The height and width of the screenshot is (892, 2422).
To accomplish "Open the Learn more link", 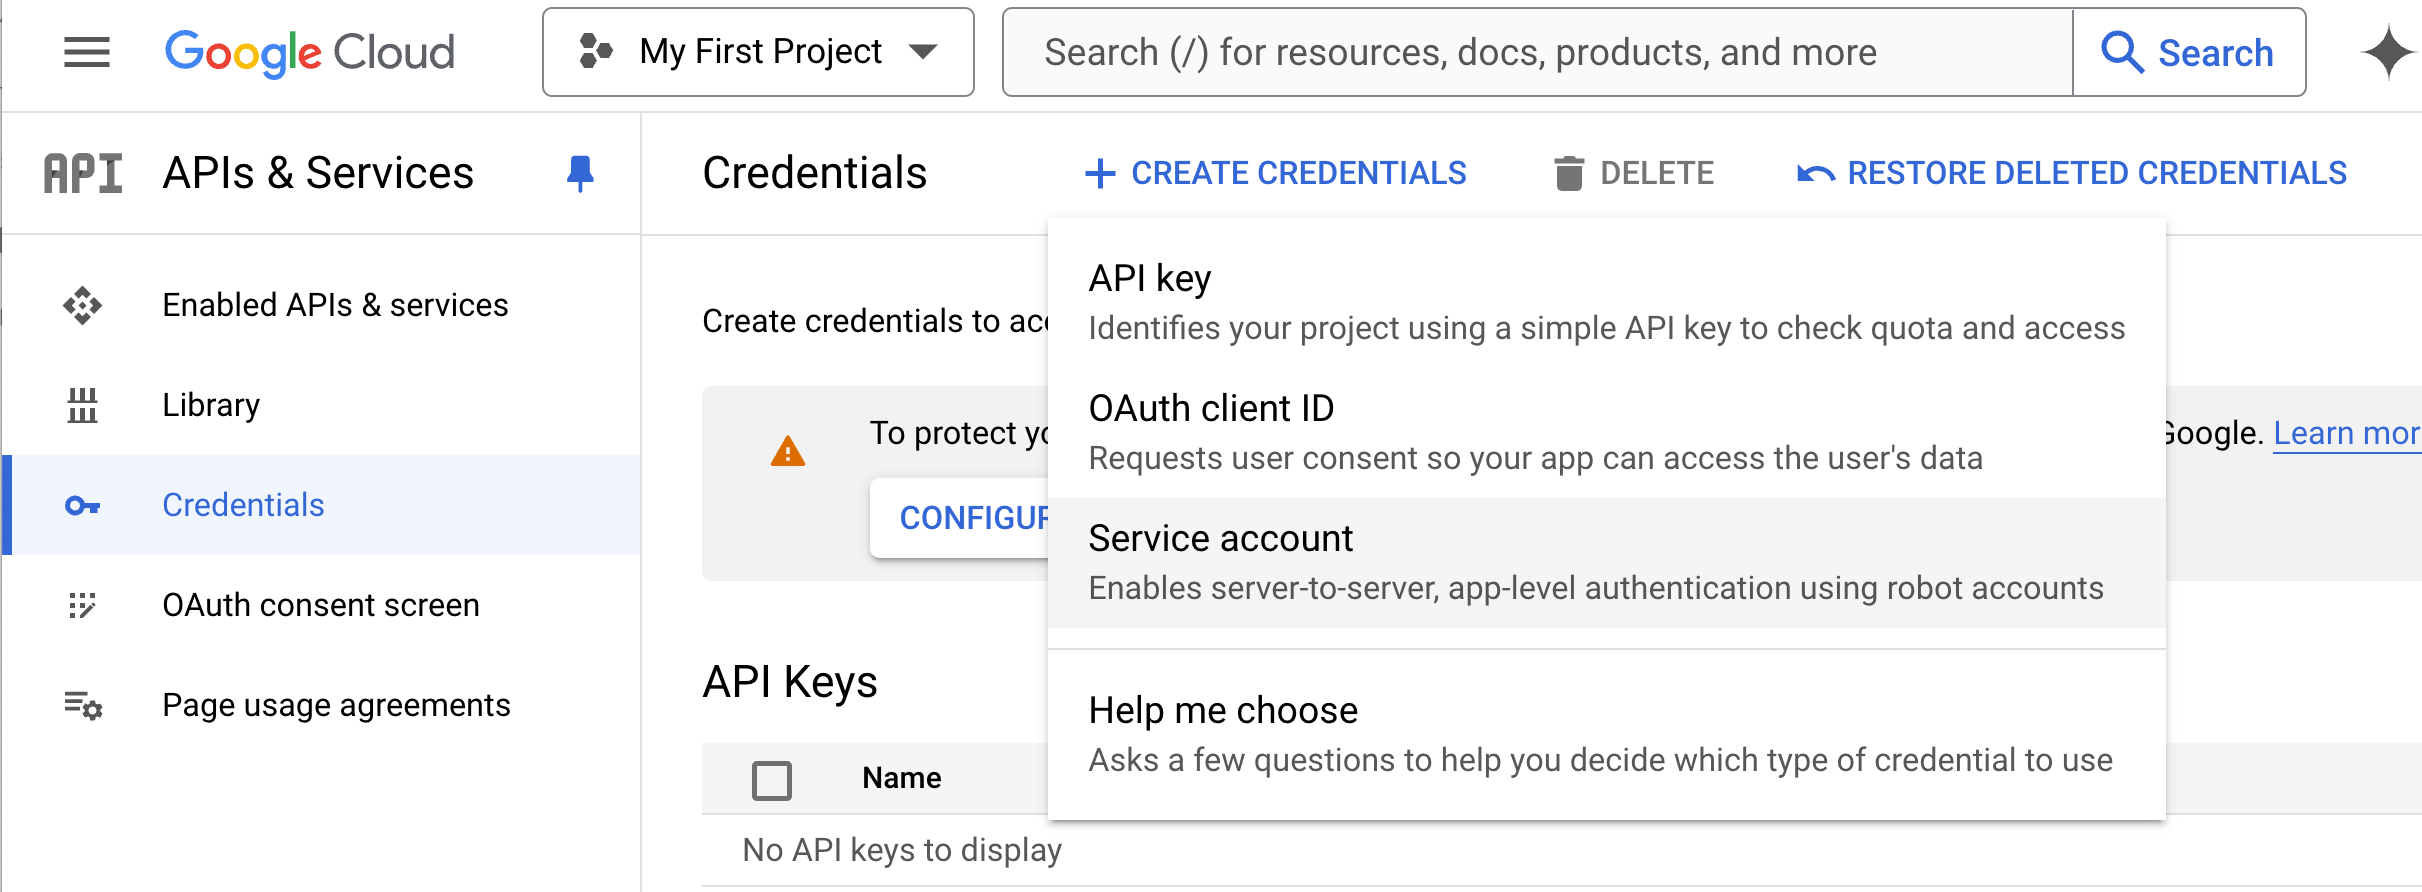I will (x=2346, y=433).
